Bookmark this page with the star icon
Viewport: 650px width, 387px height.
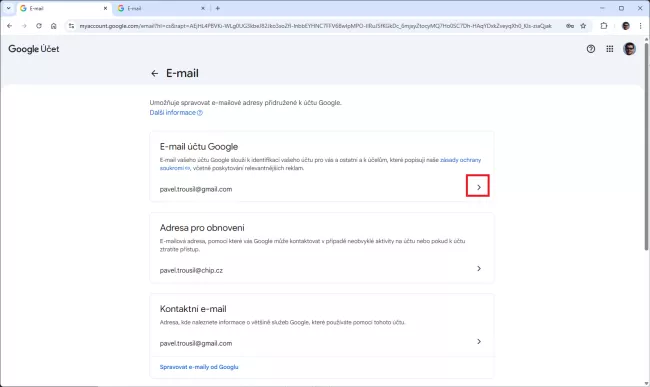point(583,26)
